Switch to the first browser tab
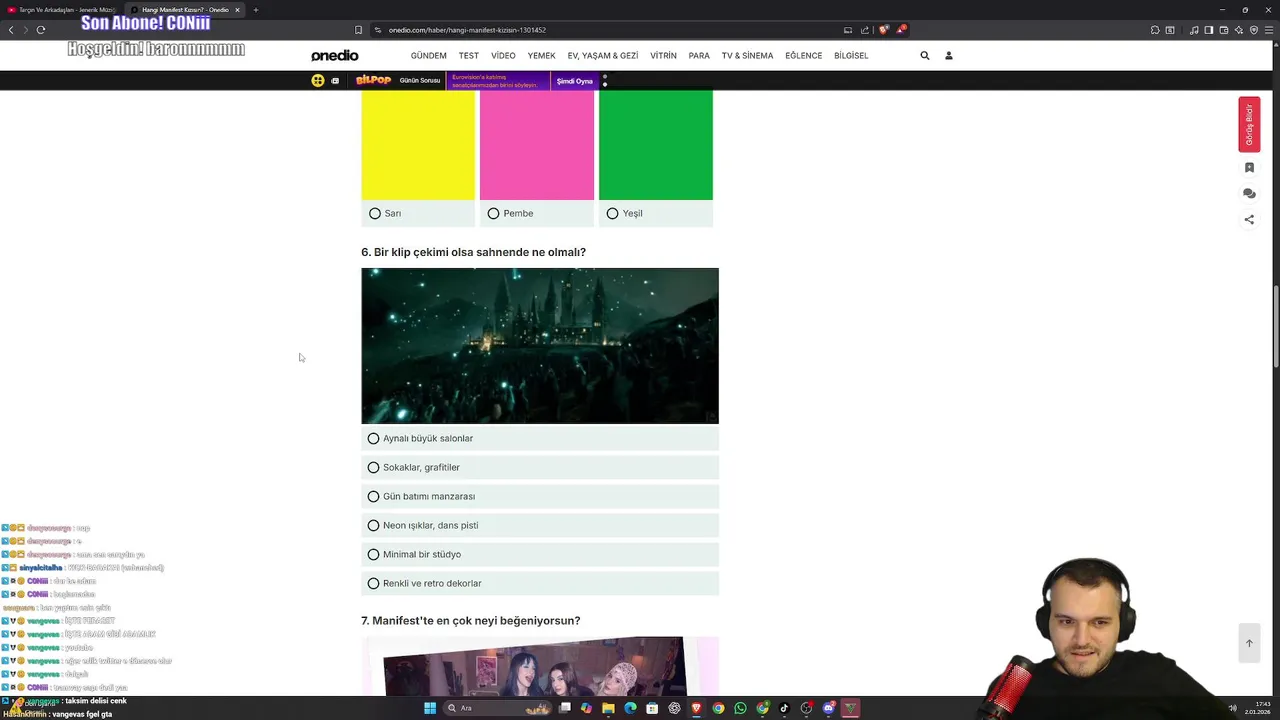 point(62,10)
